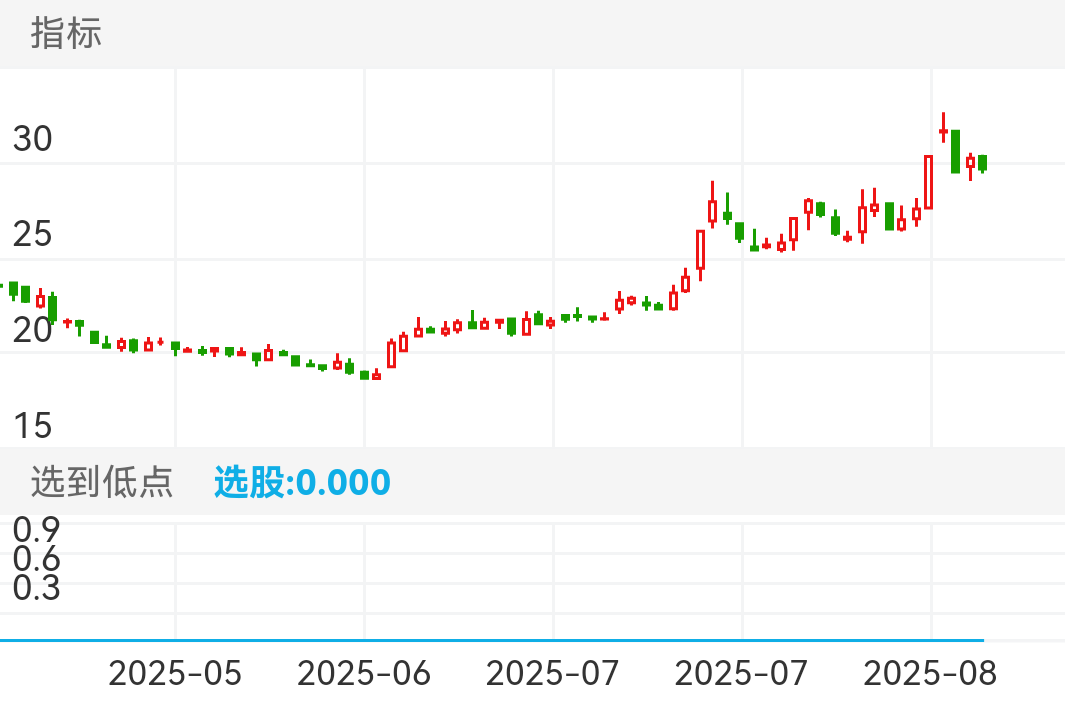Viewport: 1065px width, 708px height.
Task: Click the 0.6 indicator axis label
Action: 37,559
